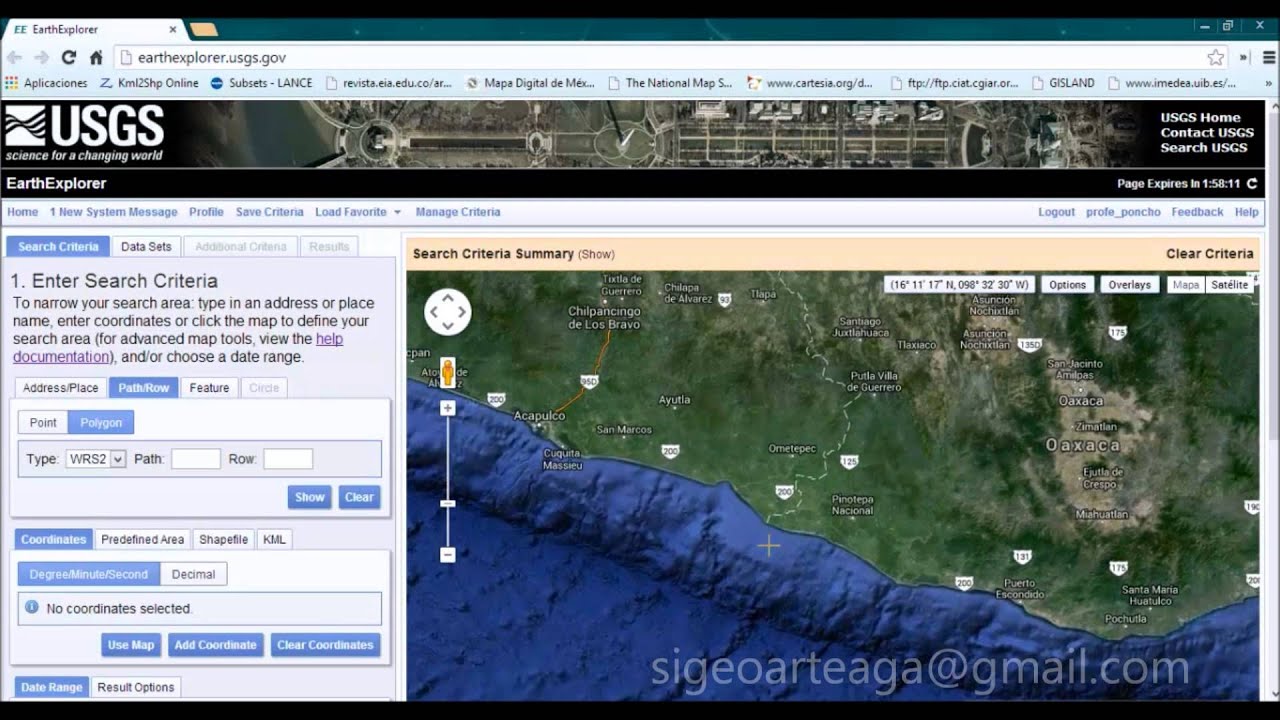Open The National Map bookmark
This screenshot has height=720, width=1280.
670,83
